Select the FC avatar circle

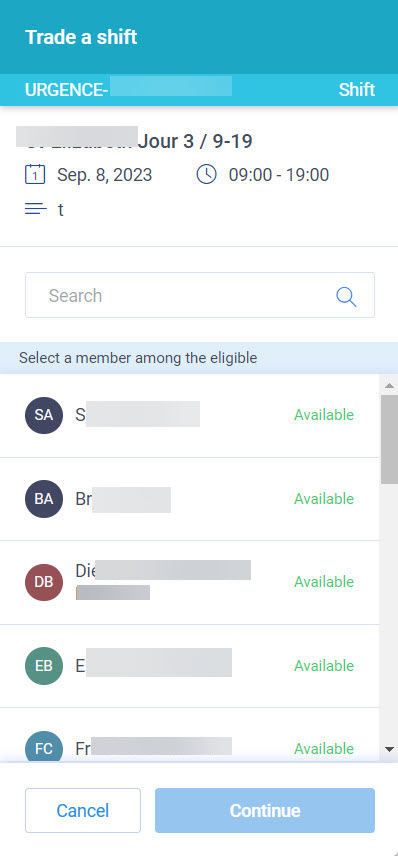pyautogui.click(x=44, y=747)
